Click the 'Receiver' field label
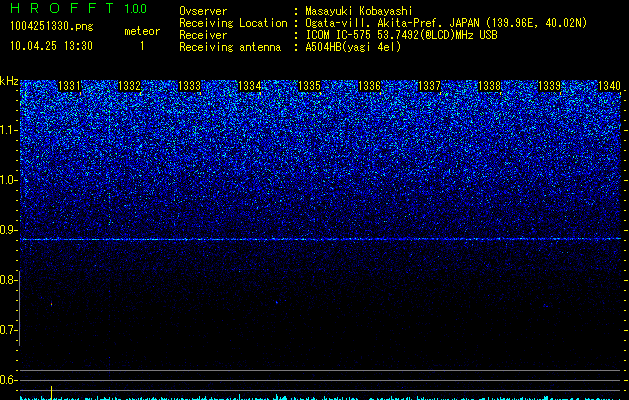This screenshot has height=400, width=629. click(203, 35)
